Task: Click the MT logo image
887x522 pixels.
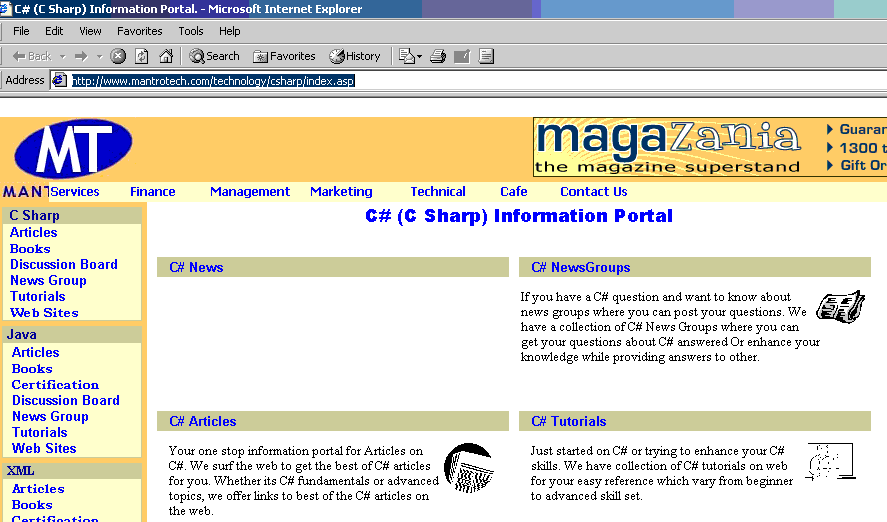Action: coord(72,150)
